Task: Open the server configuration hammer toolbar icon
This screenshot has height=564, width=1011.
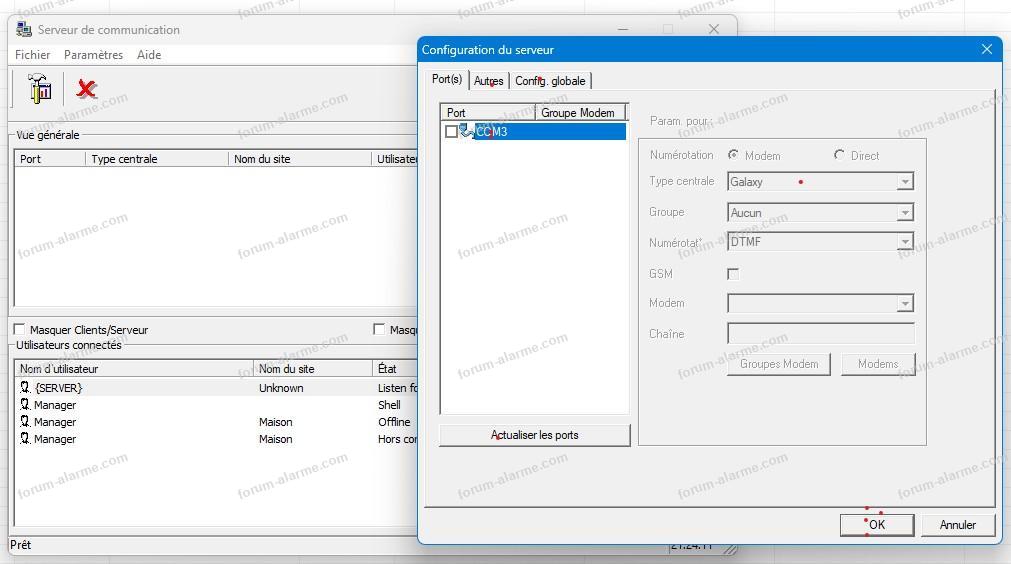Action: coord(40,89)
